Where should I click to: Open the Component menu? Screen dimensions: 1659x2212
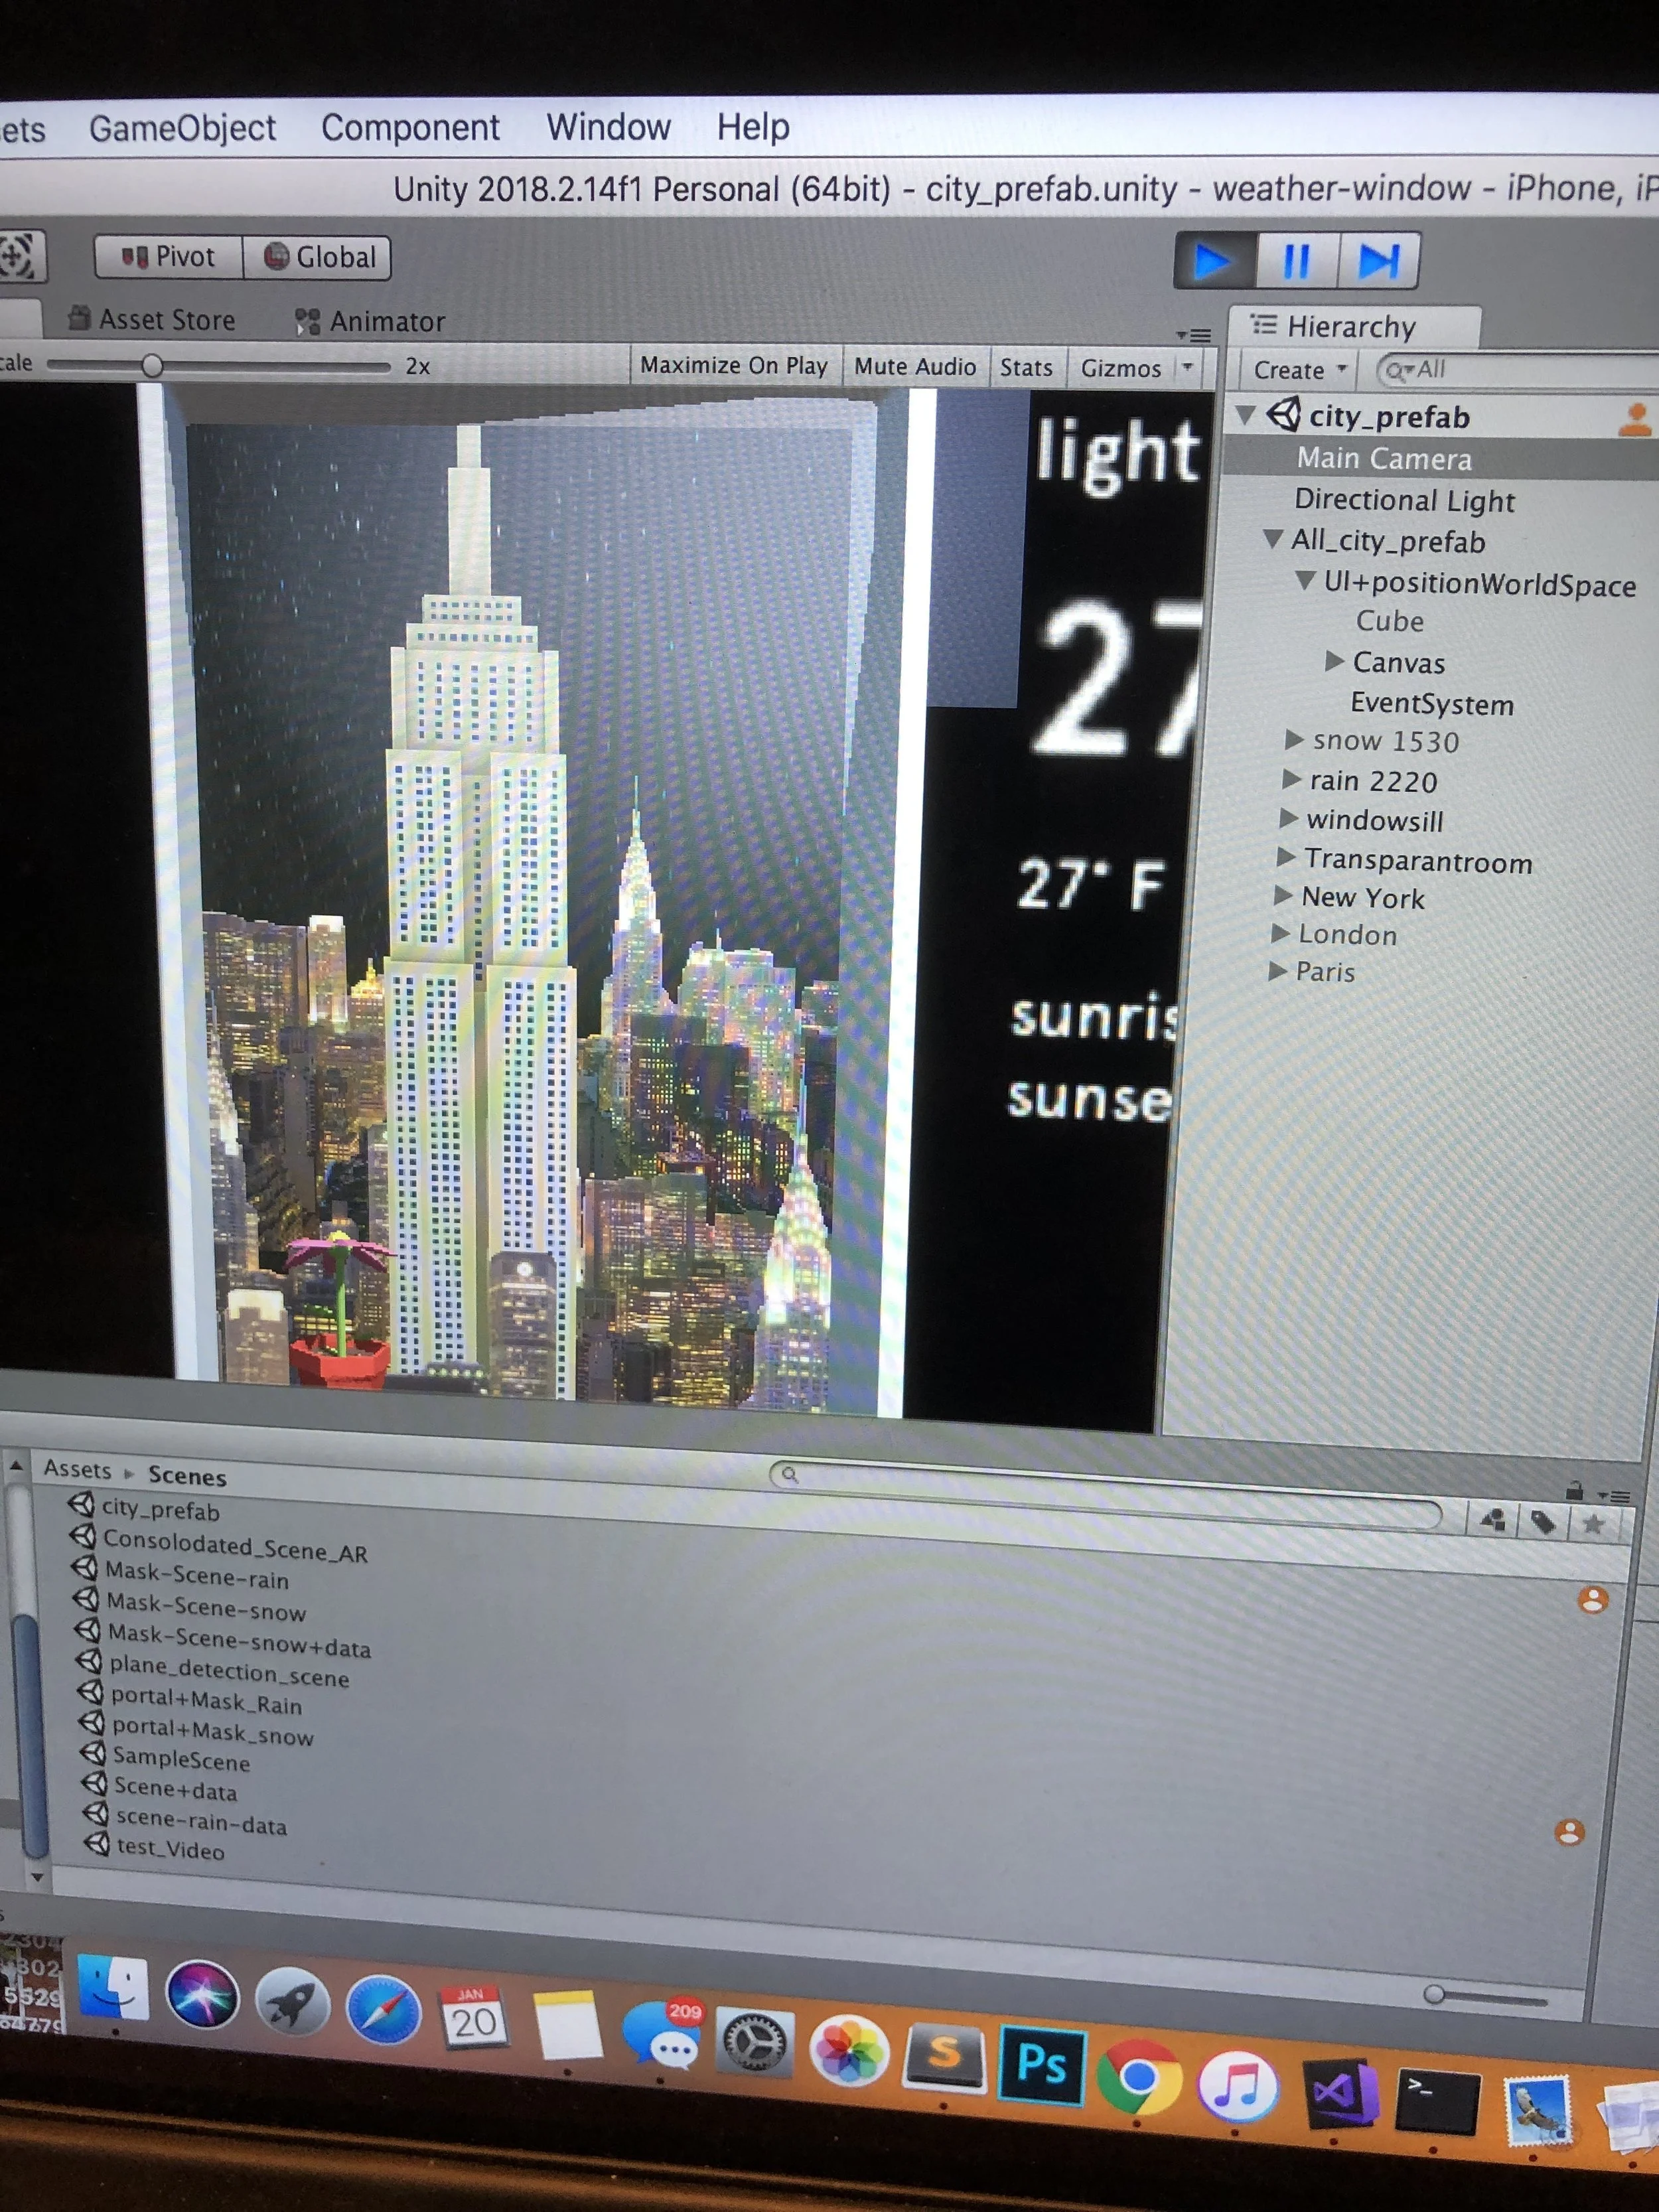click(x=410, y=127)
